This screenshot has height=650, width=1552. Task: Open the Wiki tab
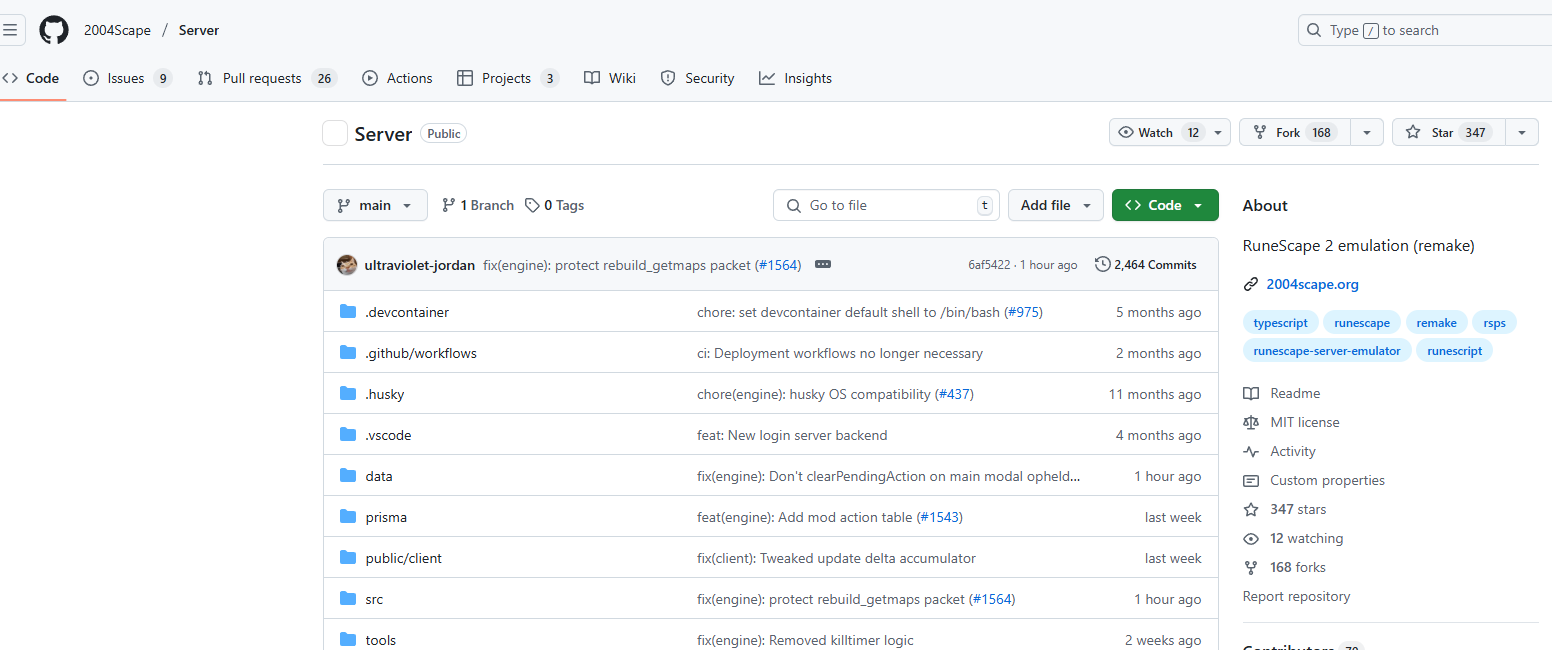coord(610,78)
